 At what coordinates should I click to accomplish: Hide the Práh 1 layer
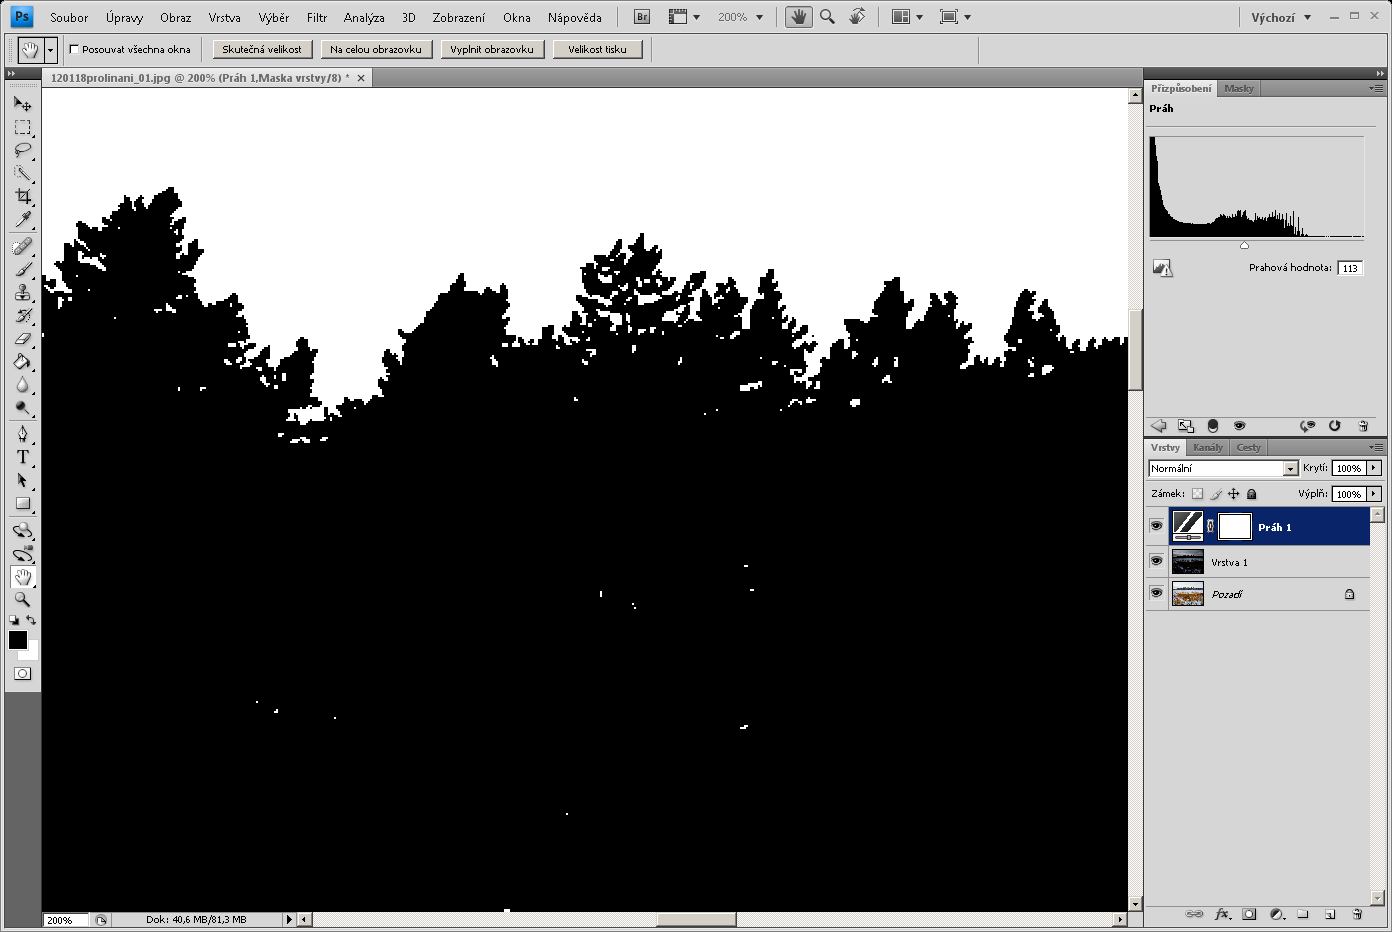(x=1157, y=526)
